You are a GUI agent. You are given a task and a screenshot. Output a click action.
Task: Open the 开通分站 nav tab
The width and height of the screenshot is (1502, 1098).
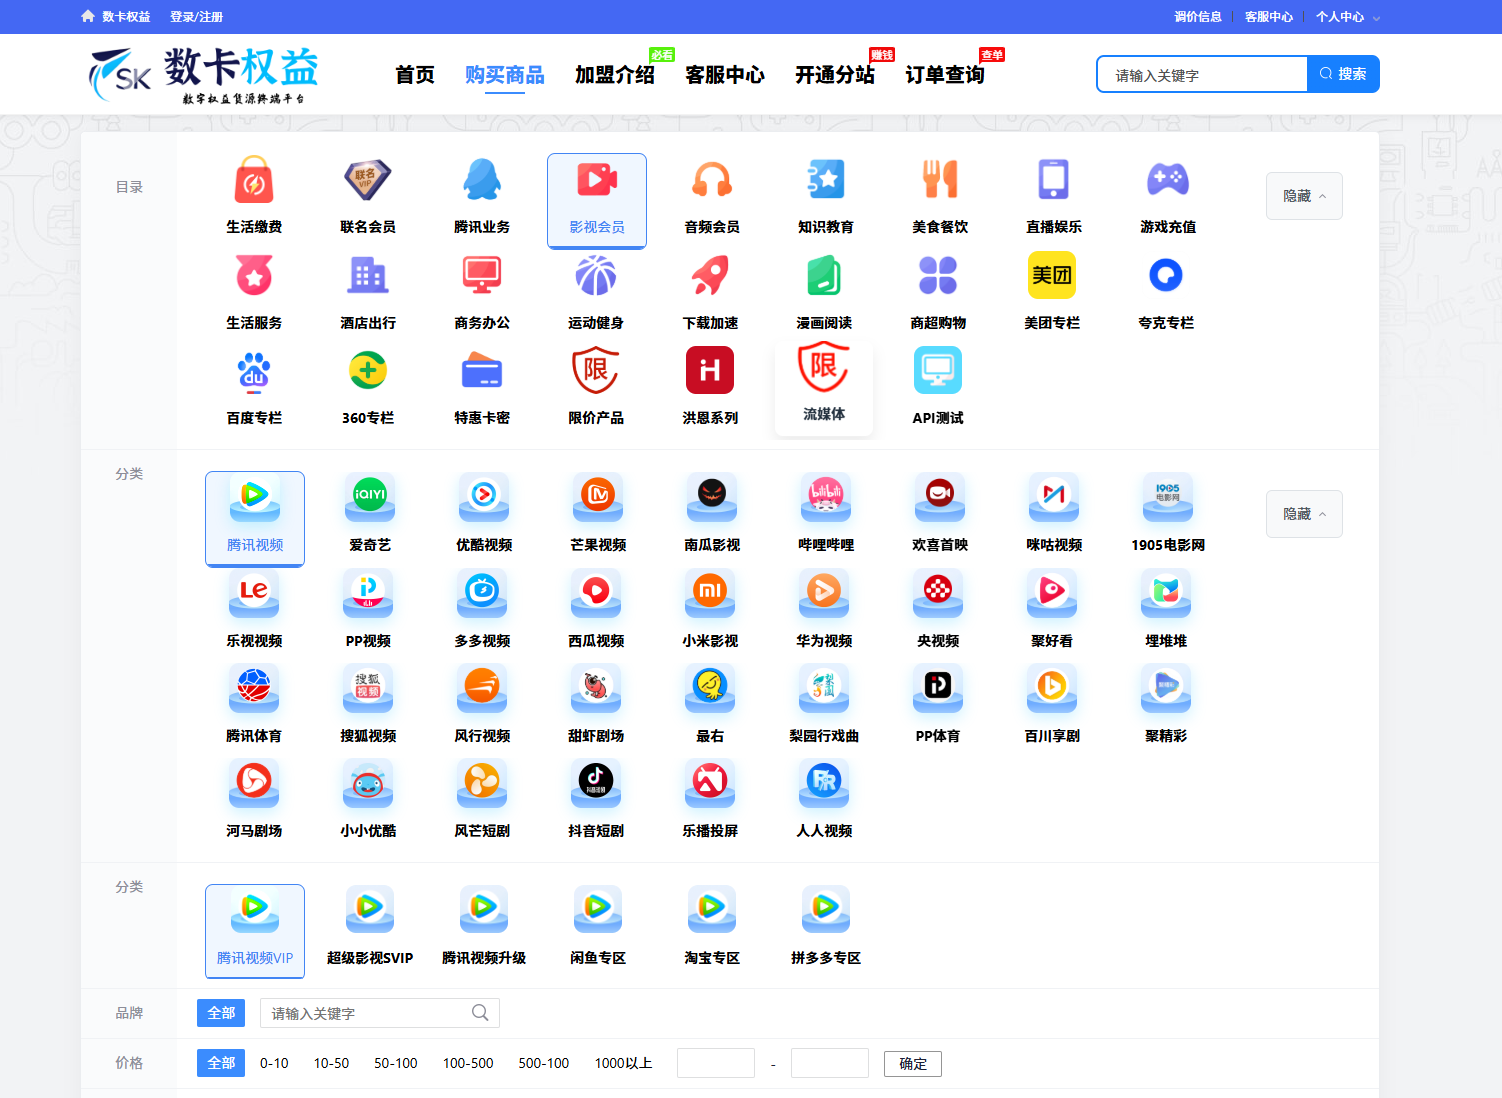(835, 75)
